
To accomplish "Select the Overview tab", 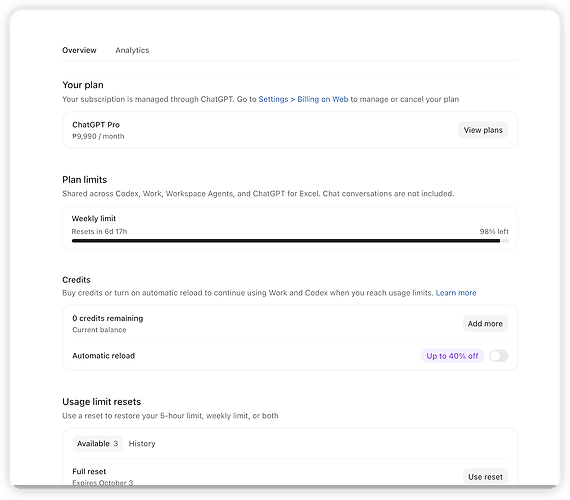I will tap(79, 50).
